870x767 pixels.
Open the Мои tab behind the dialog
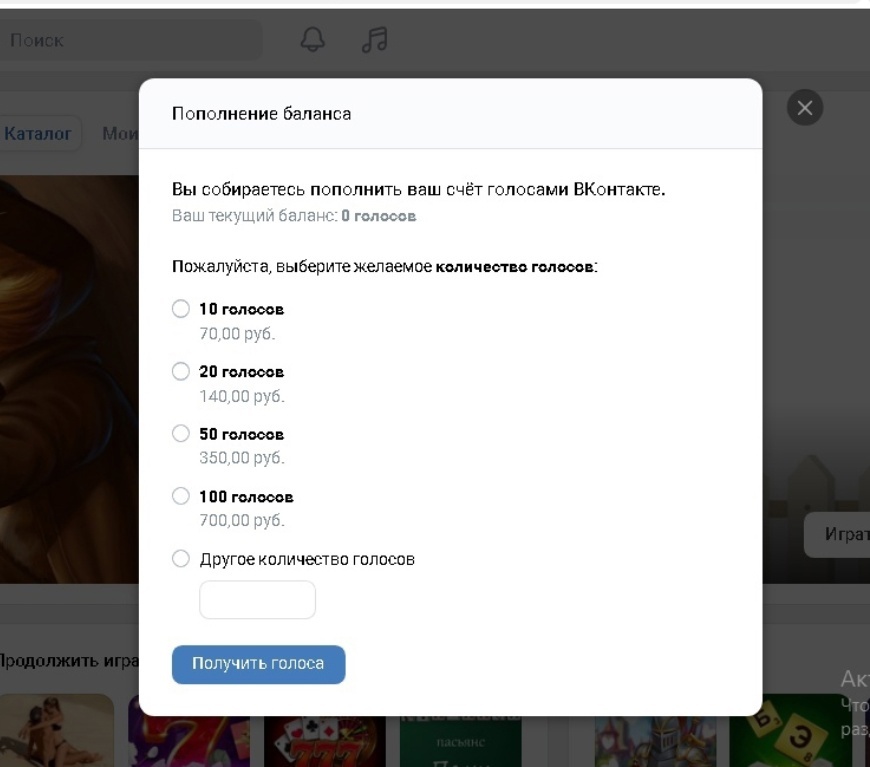(x=119, y=134)
